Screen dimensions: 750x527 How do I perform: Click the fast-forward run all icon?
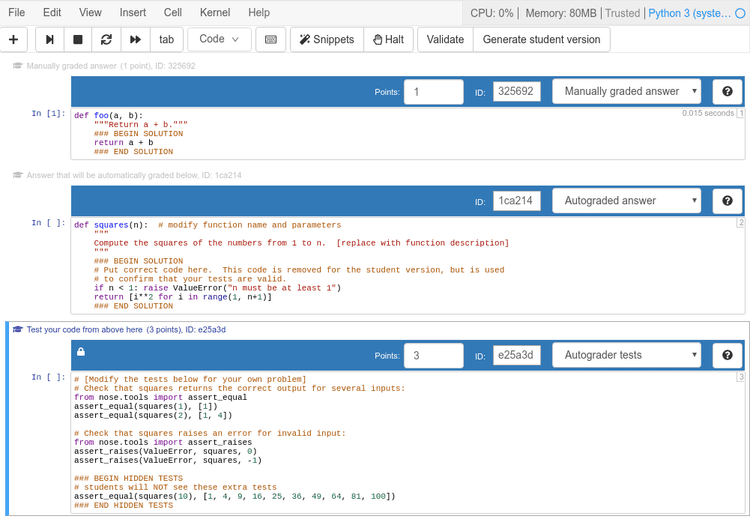pyautogui.click(x=134, y=40)
